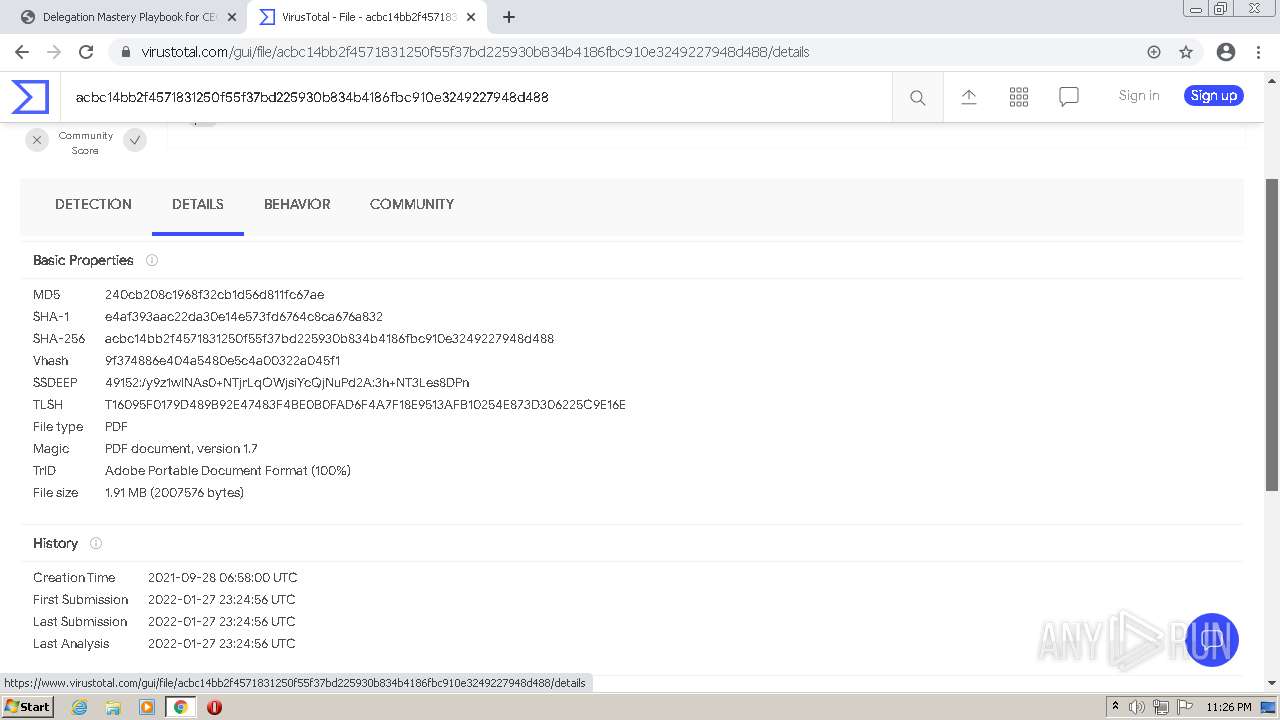Click the SHA-256 hash value
The image size is (1280, 720).
pyautogui.click(x=330, y=339)
